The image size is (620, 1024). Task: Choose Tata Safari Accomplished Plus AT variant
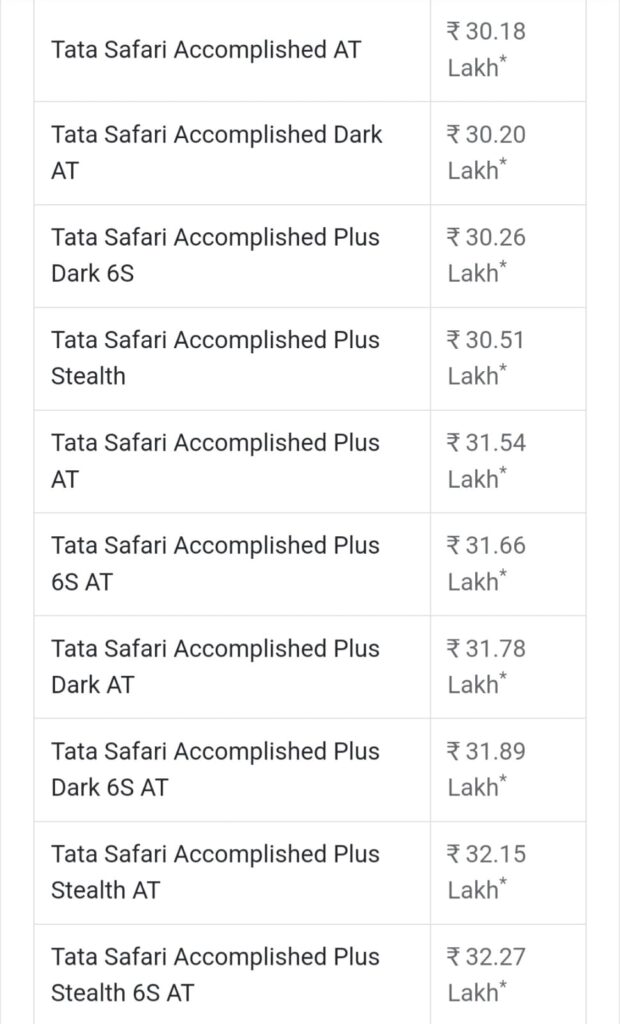click(215, 461)
